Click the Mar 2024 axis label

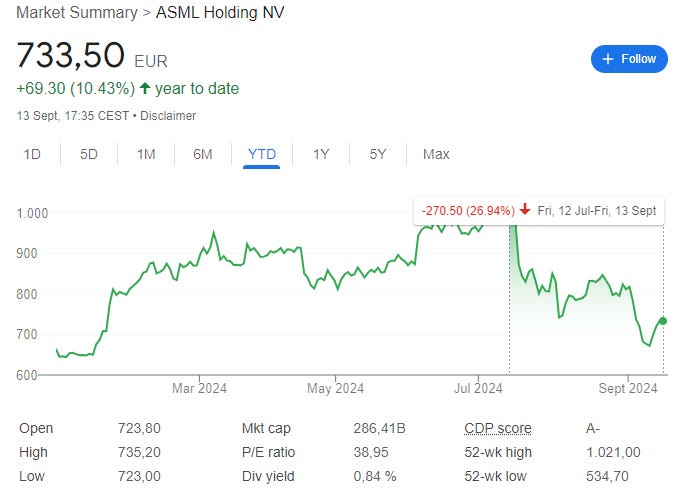pos(199,388)
